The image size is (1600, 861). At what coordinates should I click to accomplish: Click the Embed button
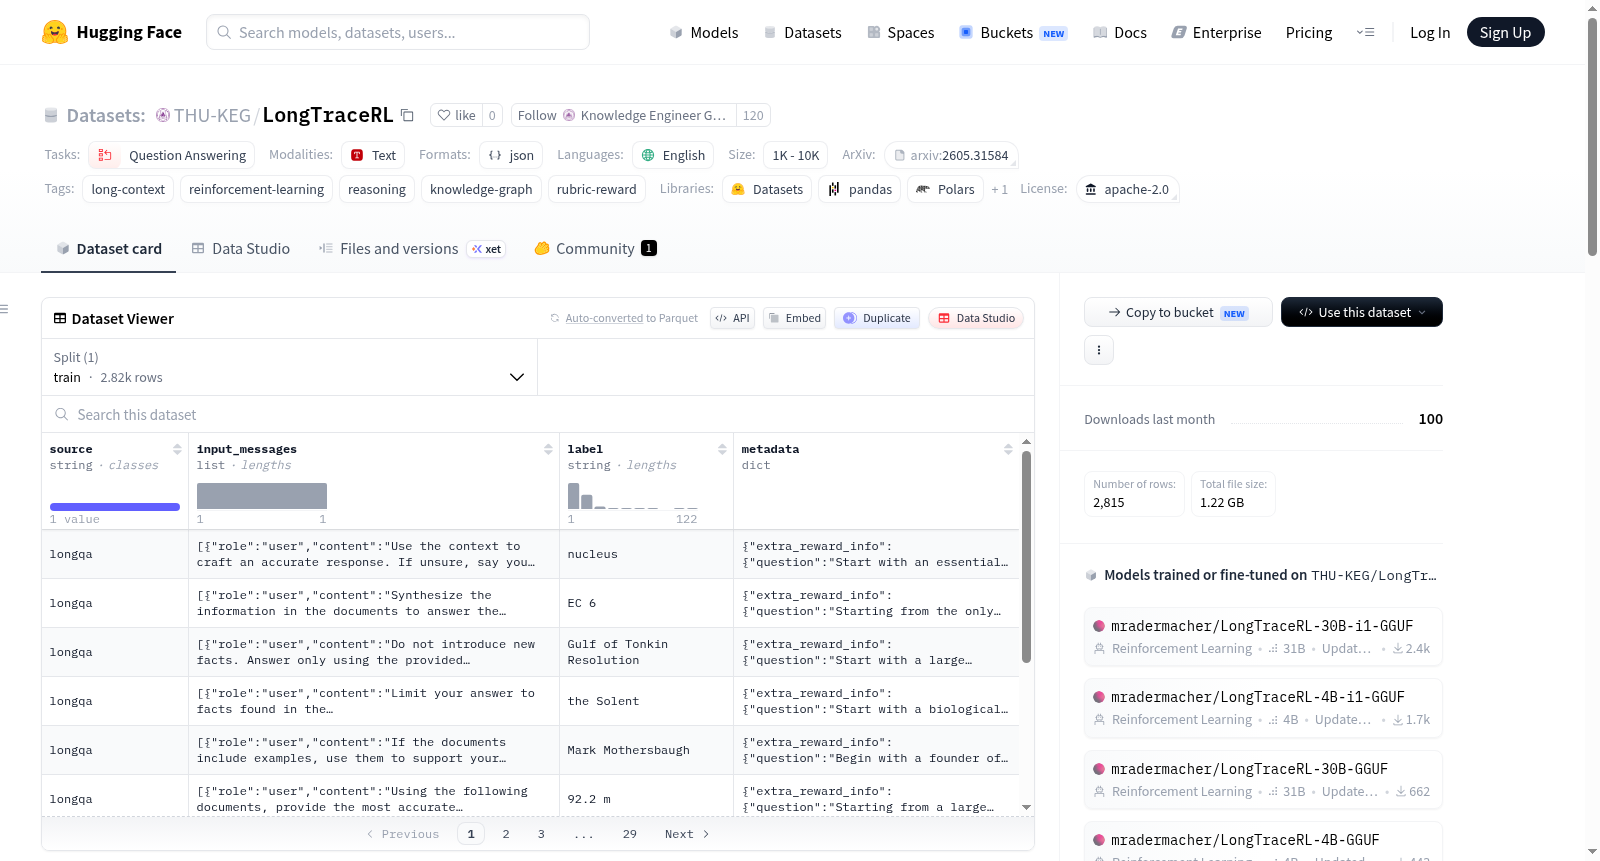coord(794,318)
